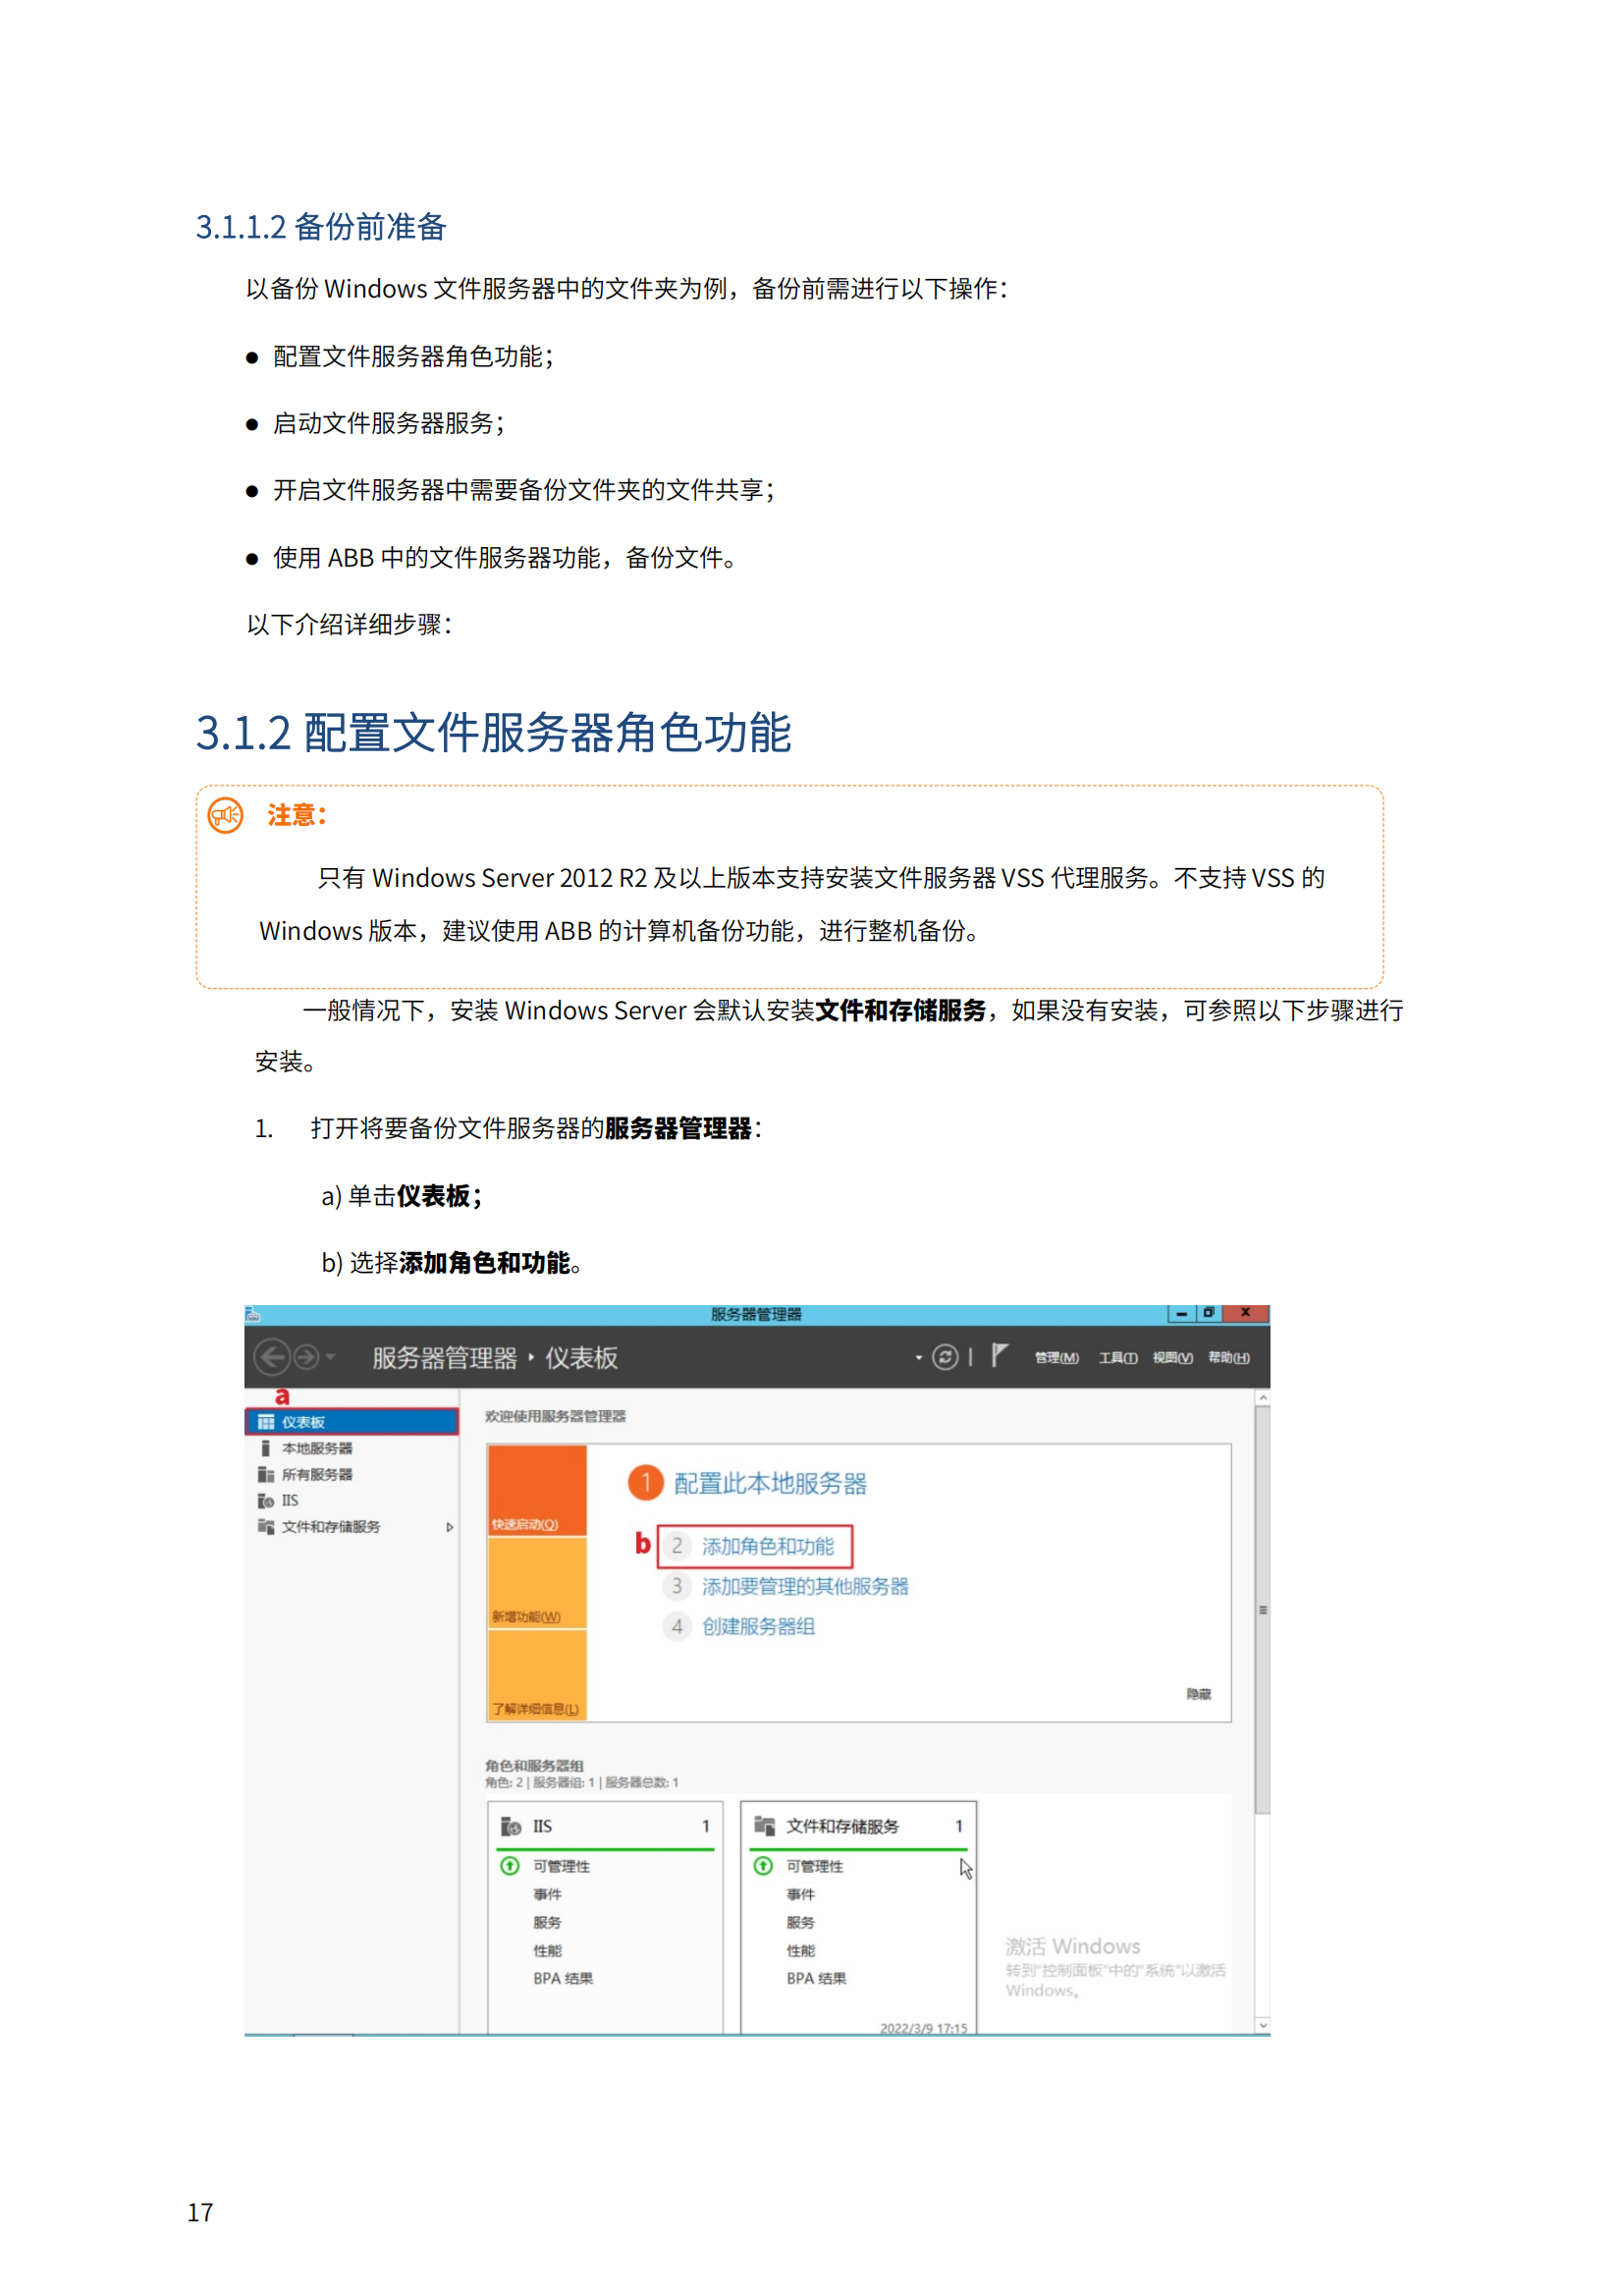Screen dimensions: 1624x2296
Task: Click the 创建服务器组 link
Action: point(759,1626)
